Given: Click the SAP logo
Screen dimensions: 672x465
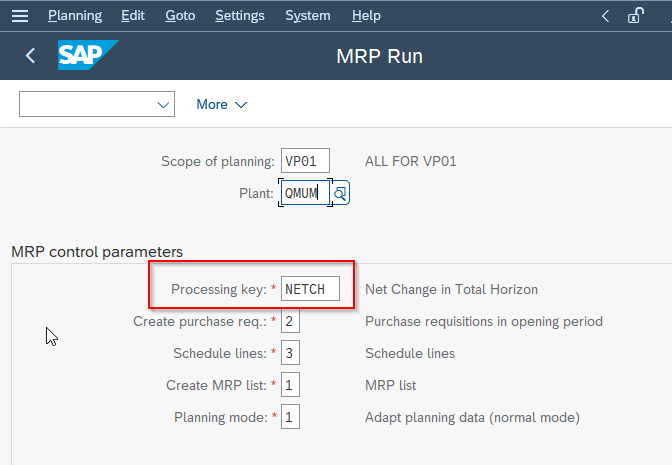Looking at the screenshot, I should click(88, 55).
